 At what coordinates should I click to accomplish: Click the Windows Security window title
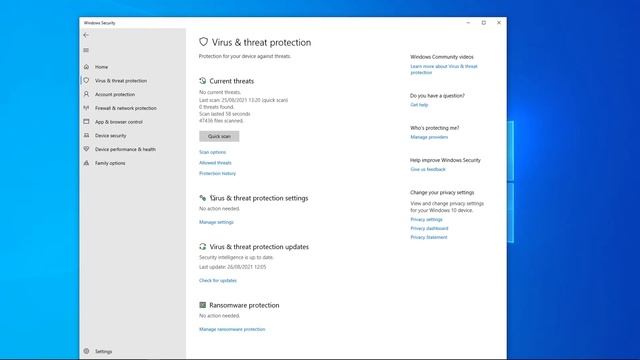[100, 23]
